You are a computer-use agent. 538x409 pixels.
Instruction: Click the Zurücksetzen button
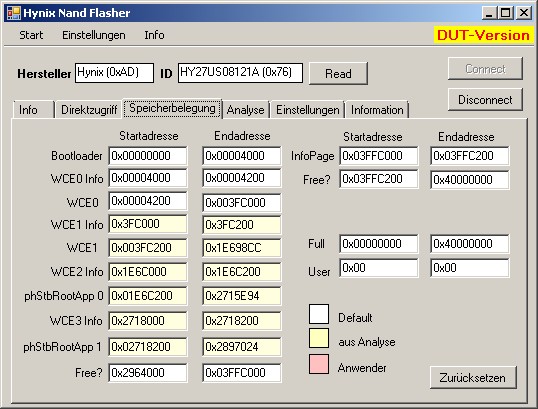pos(473,377)
